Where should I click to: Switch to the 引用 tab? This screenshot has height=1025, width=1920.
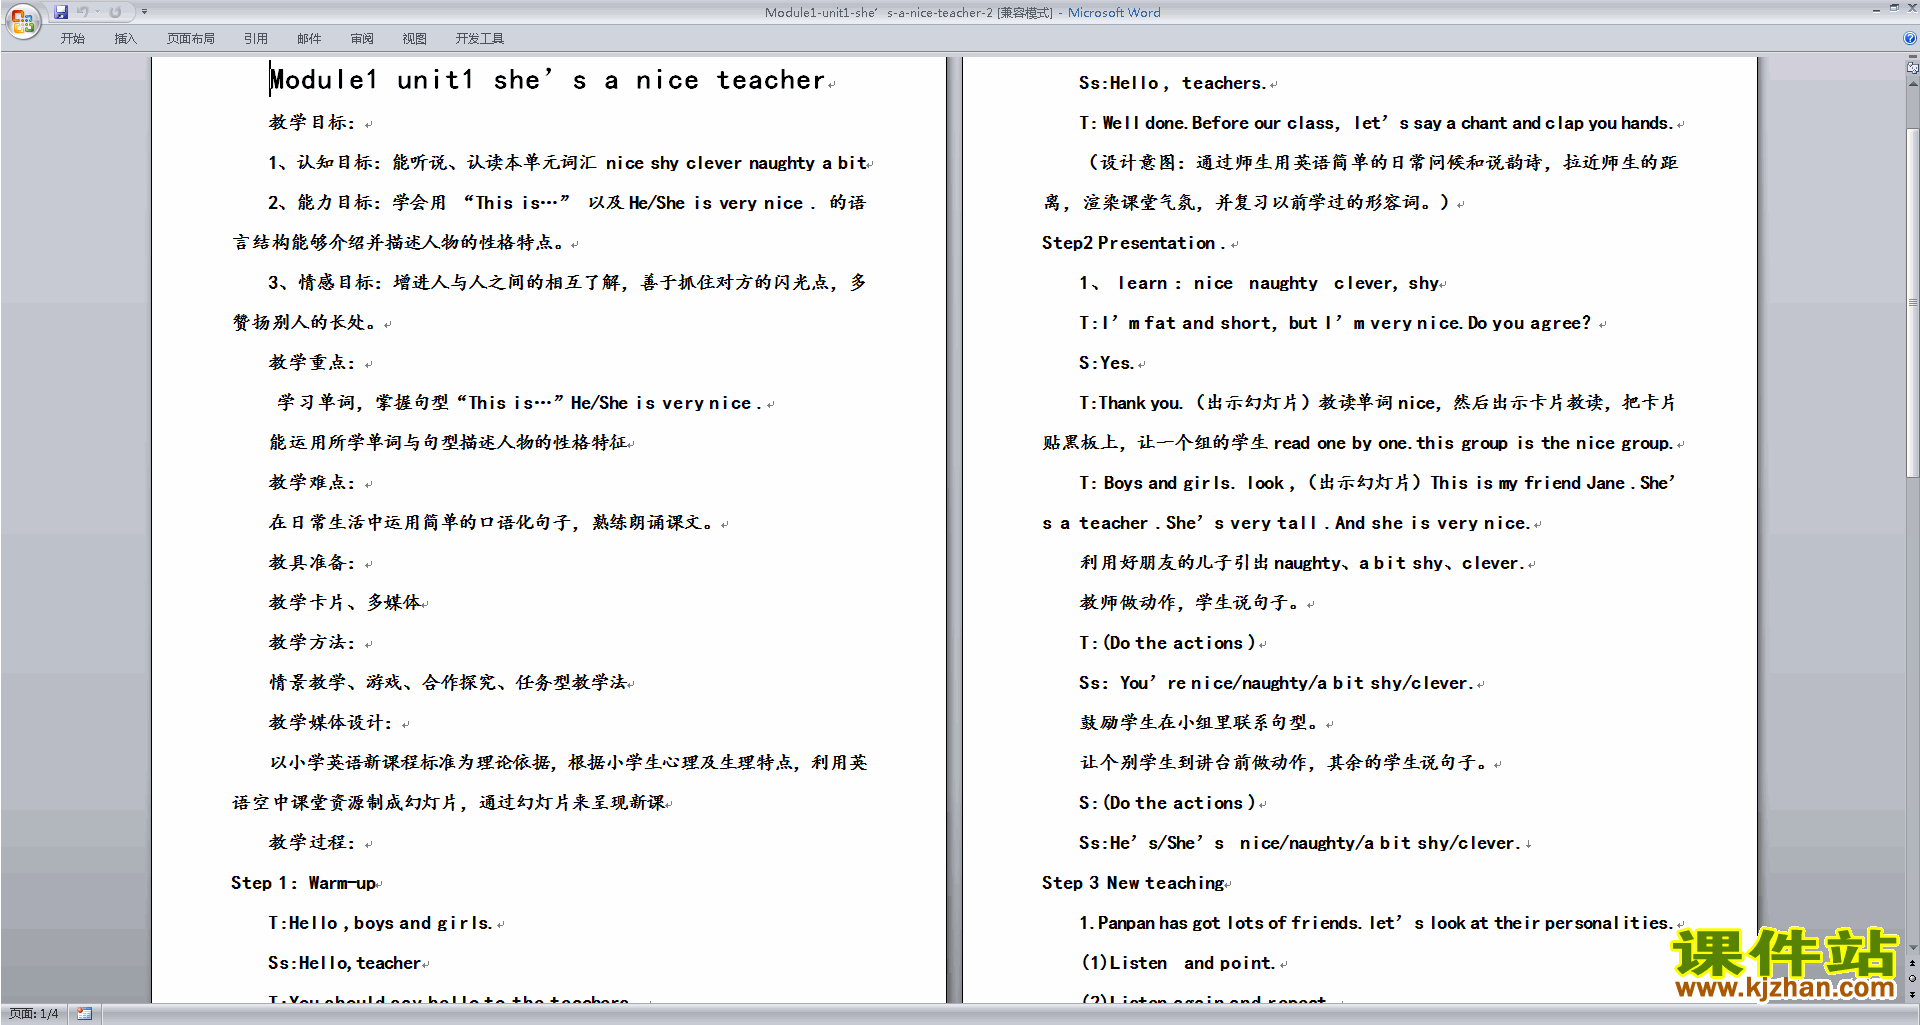pos(255,38)
